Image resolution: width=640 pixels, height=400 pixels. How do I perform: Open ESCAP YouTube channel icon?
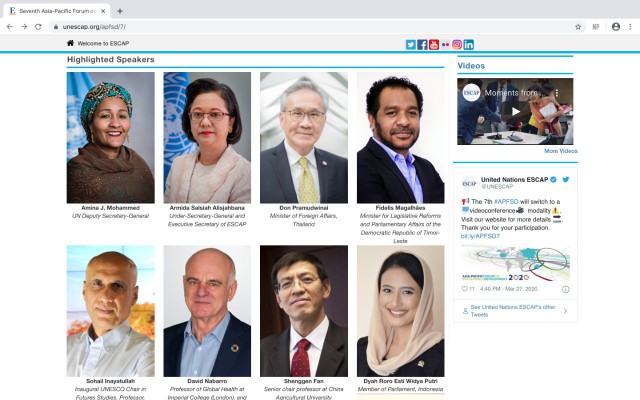click(434, 44)
